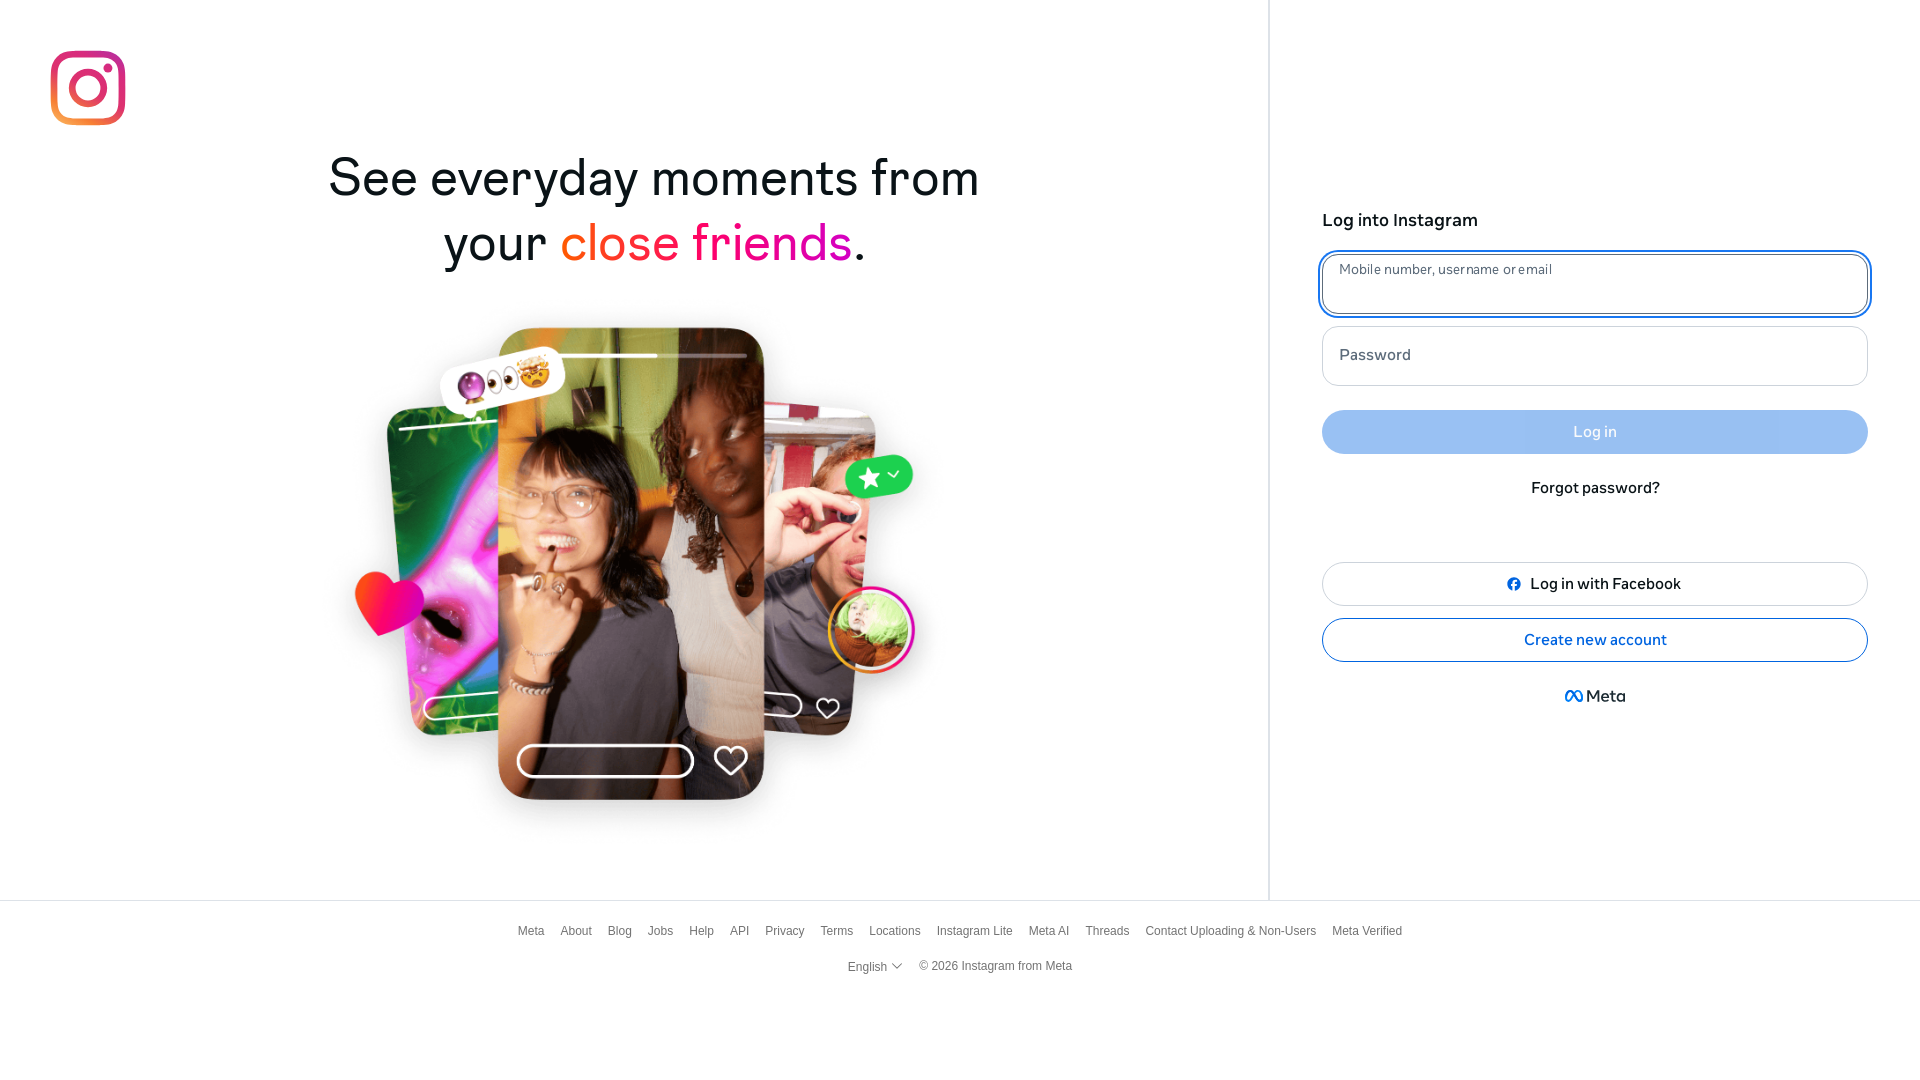
Task: Open Contact Uploading & Non-Users link
Action: [1231, 931]
